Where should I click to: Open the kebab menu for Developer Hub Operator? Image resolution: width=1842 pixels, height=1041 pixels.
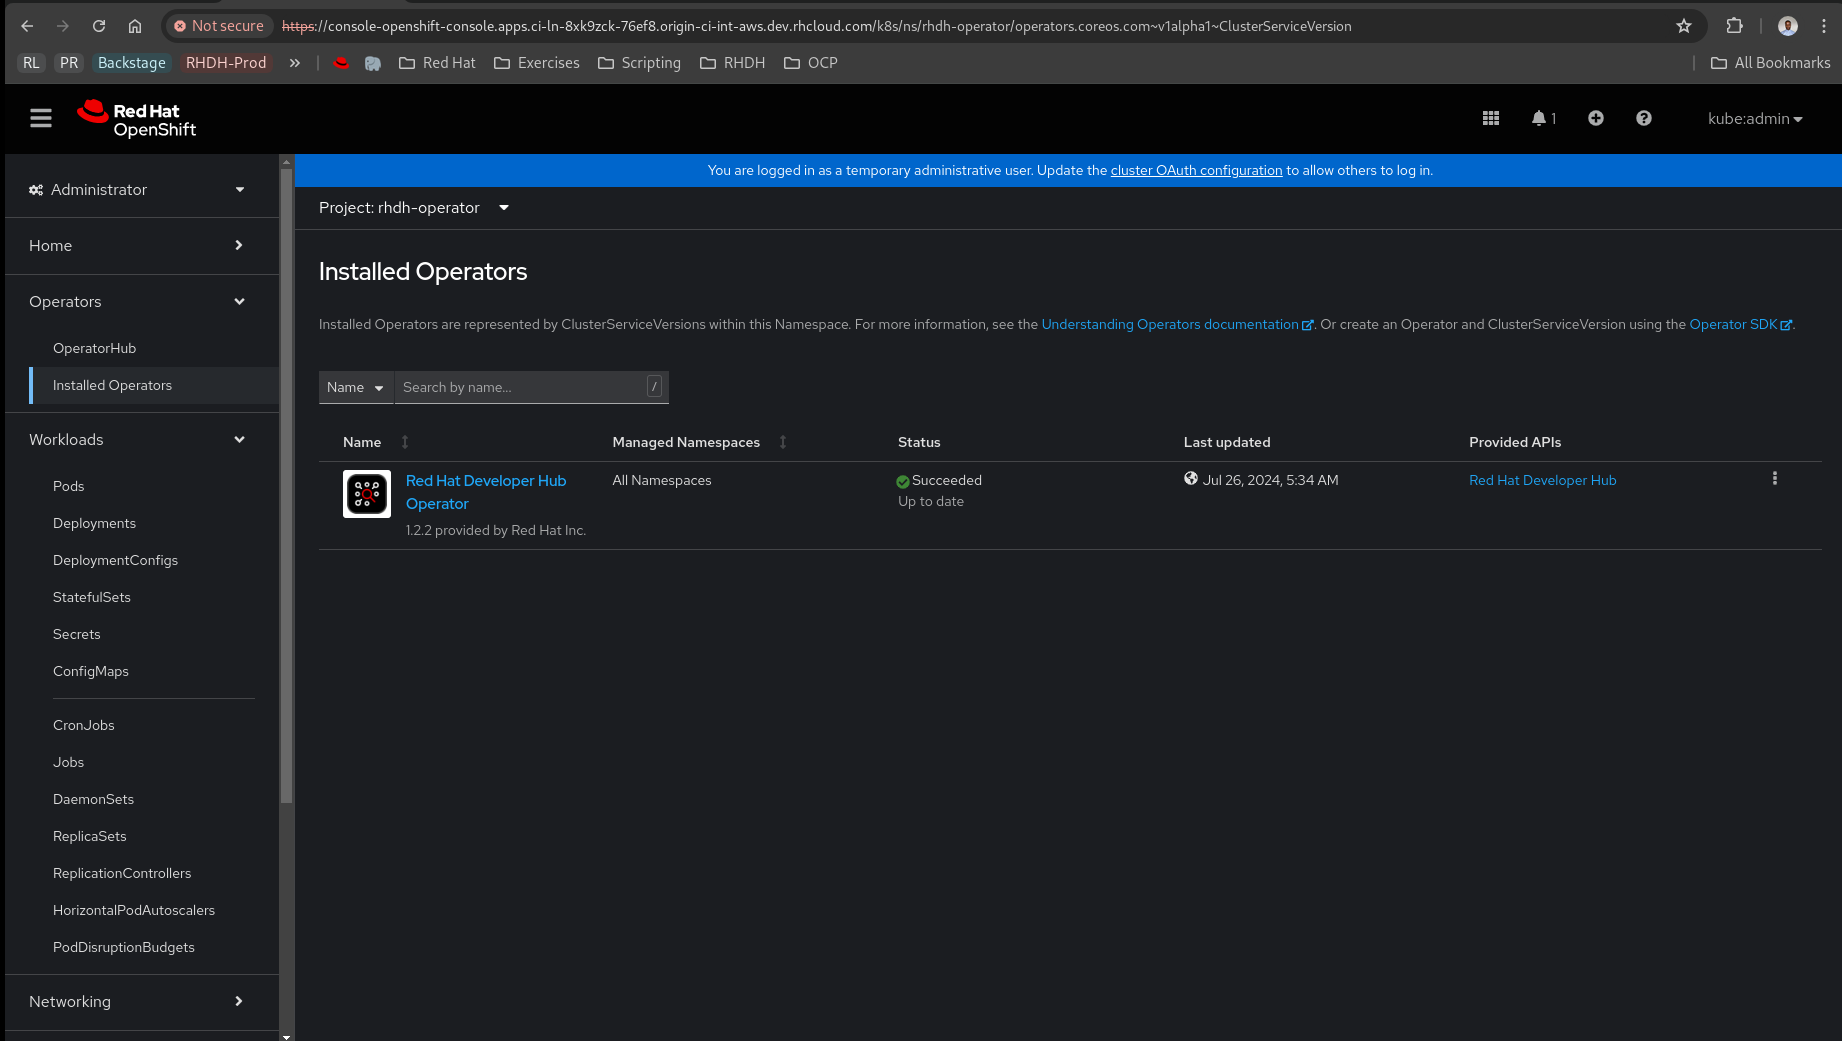point(1775,479)
